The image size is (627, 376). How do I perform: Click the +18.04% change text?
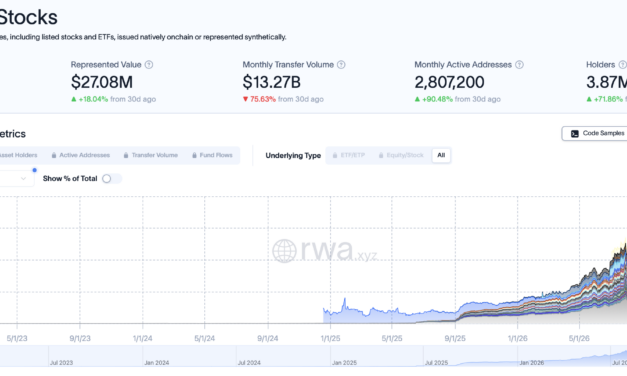[93, 99]
